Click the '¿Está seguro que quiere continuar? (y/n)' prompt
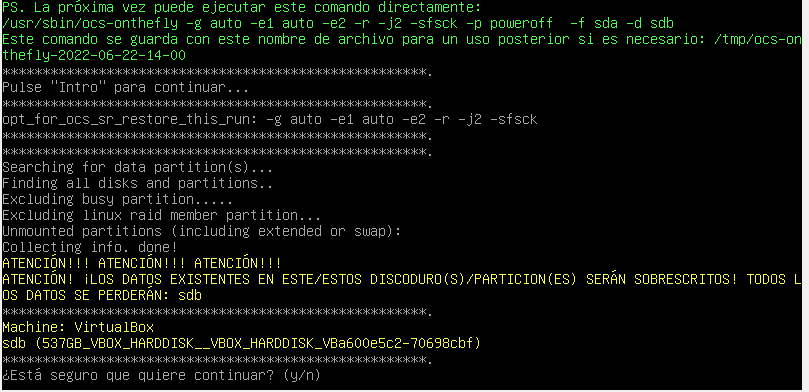 [x=161, y=375]
